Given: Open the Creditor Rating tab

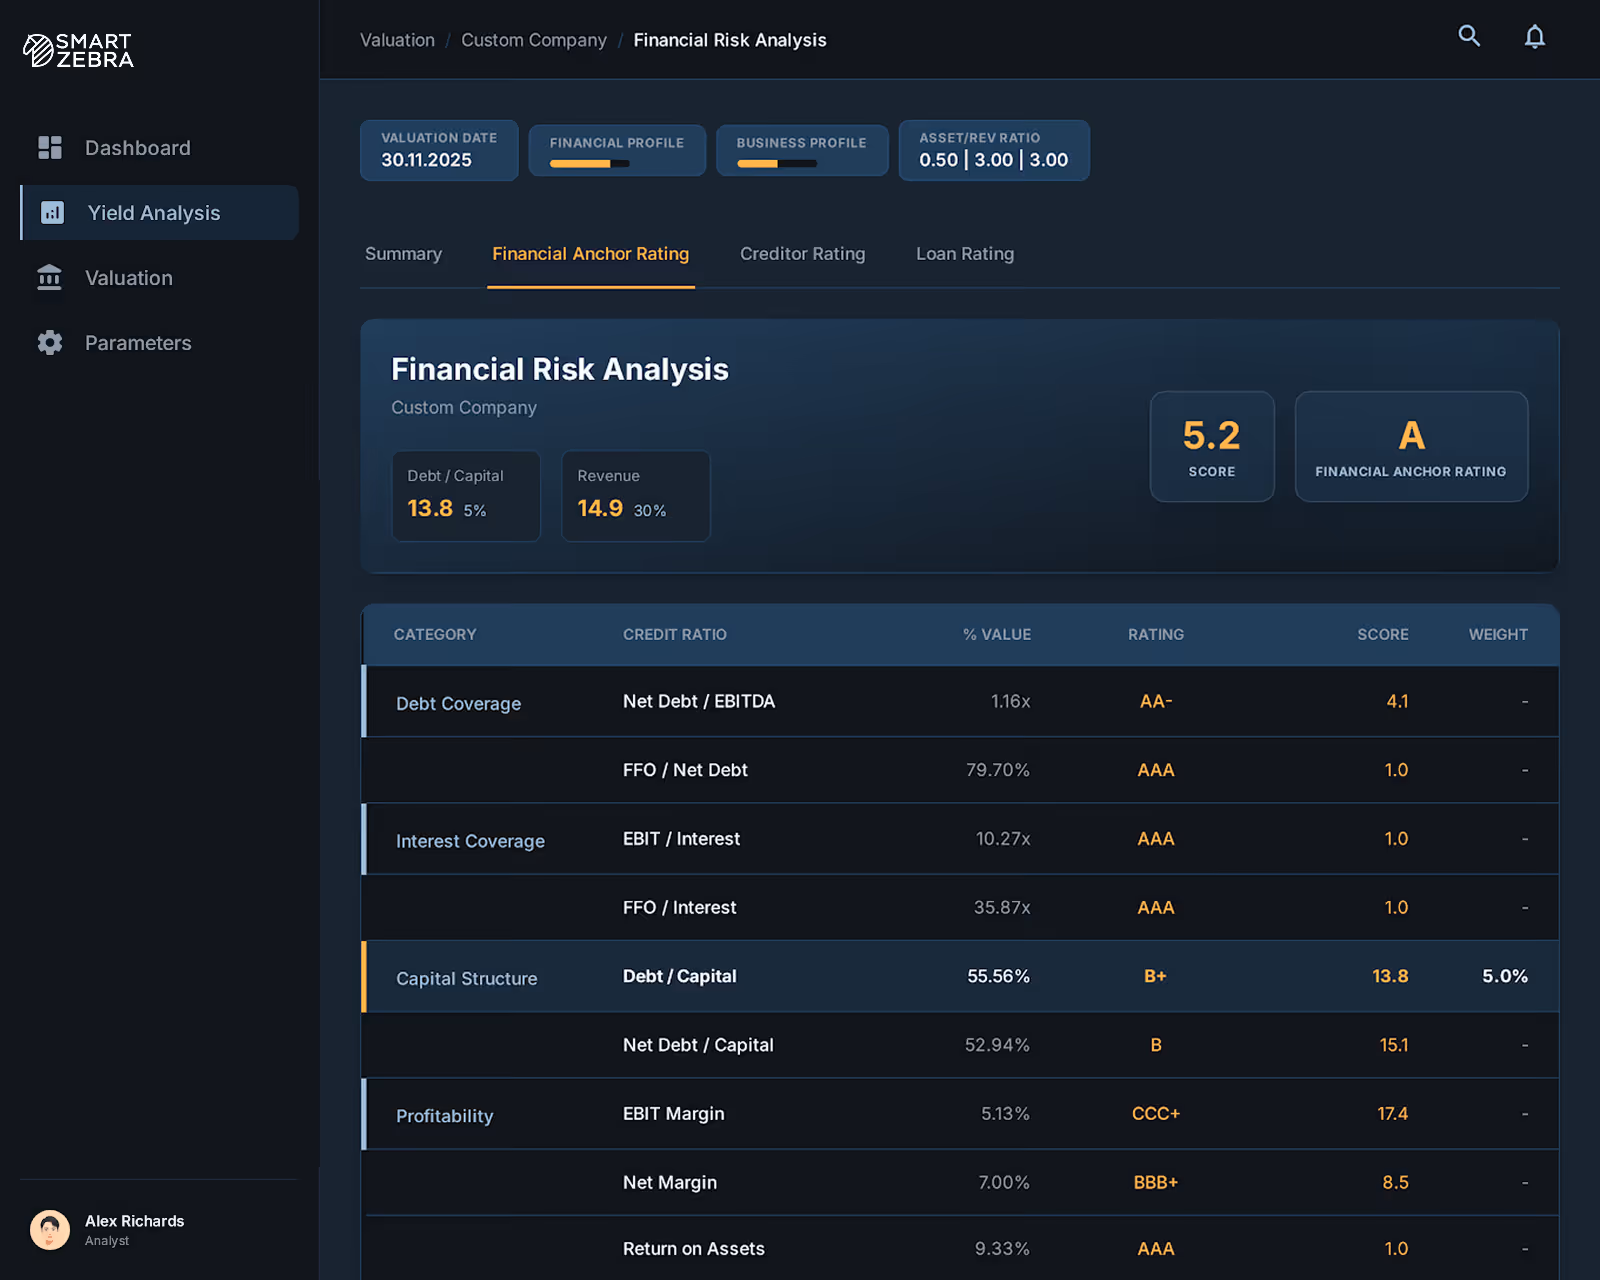Looking at the screenshot, I should [x=801, y=254].
